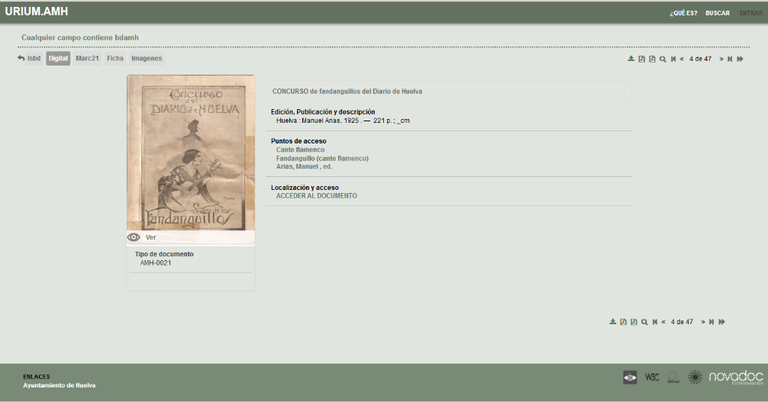This screenshot has width=768, height=402.
Task: Click the URIUM.AMH site title
Action: point(37,11)
